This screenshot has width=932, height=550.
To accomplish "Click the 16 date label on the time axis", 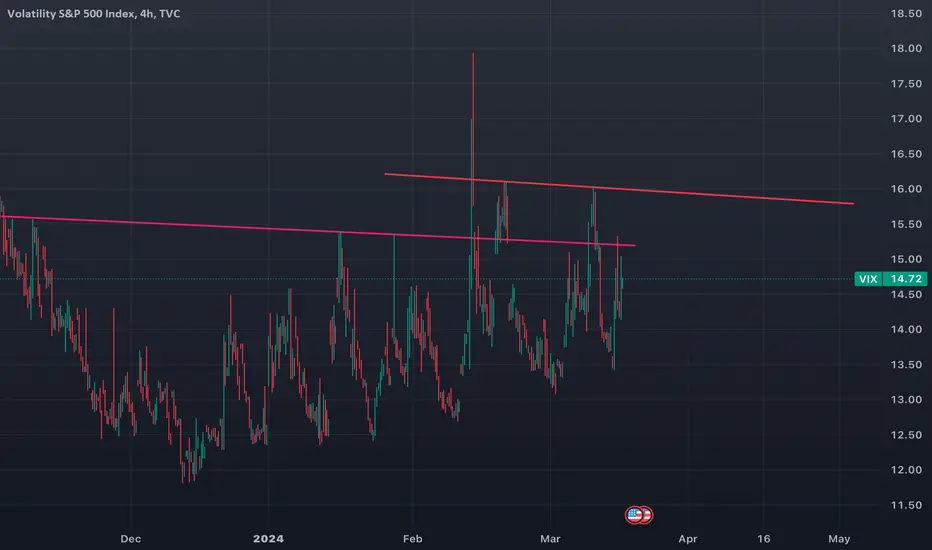I will click(764, 539).
